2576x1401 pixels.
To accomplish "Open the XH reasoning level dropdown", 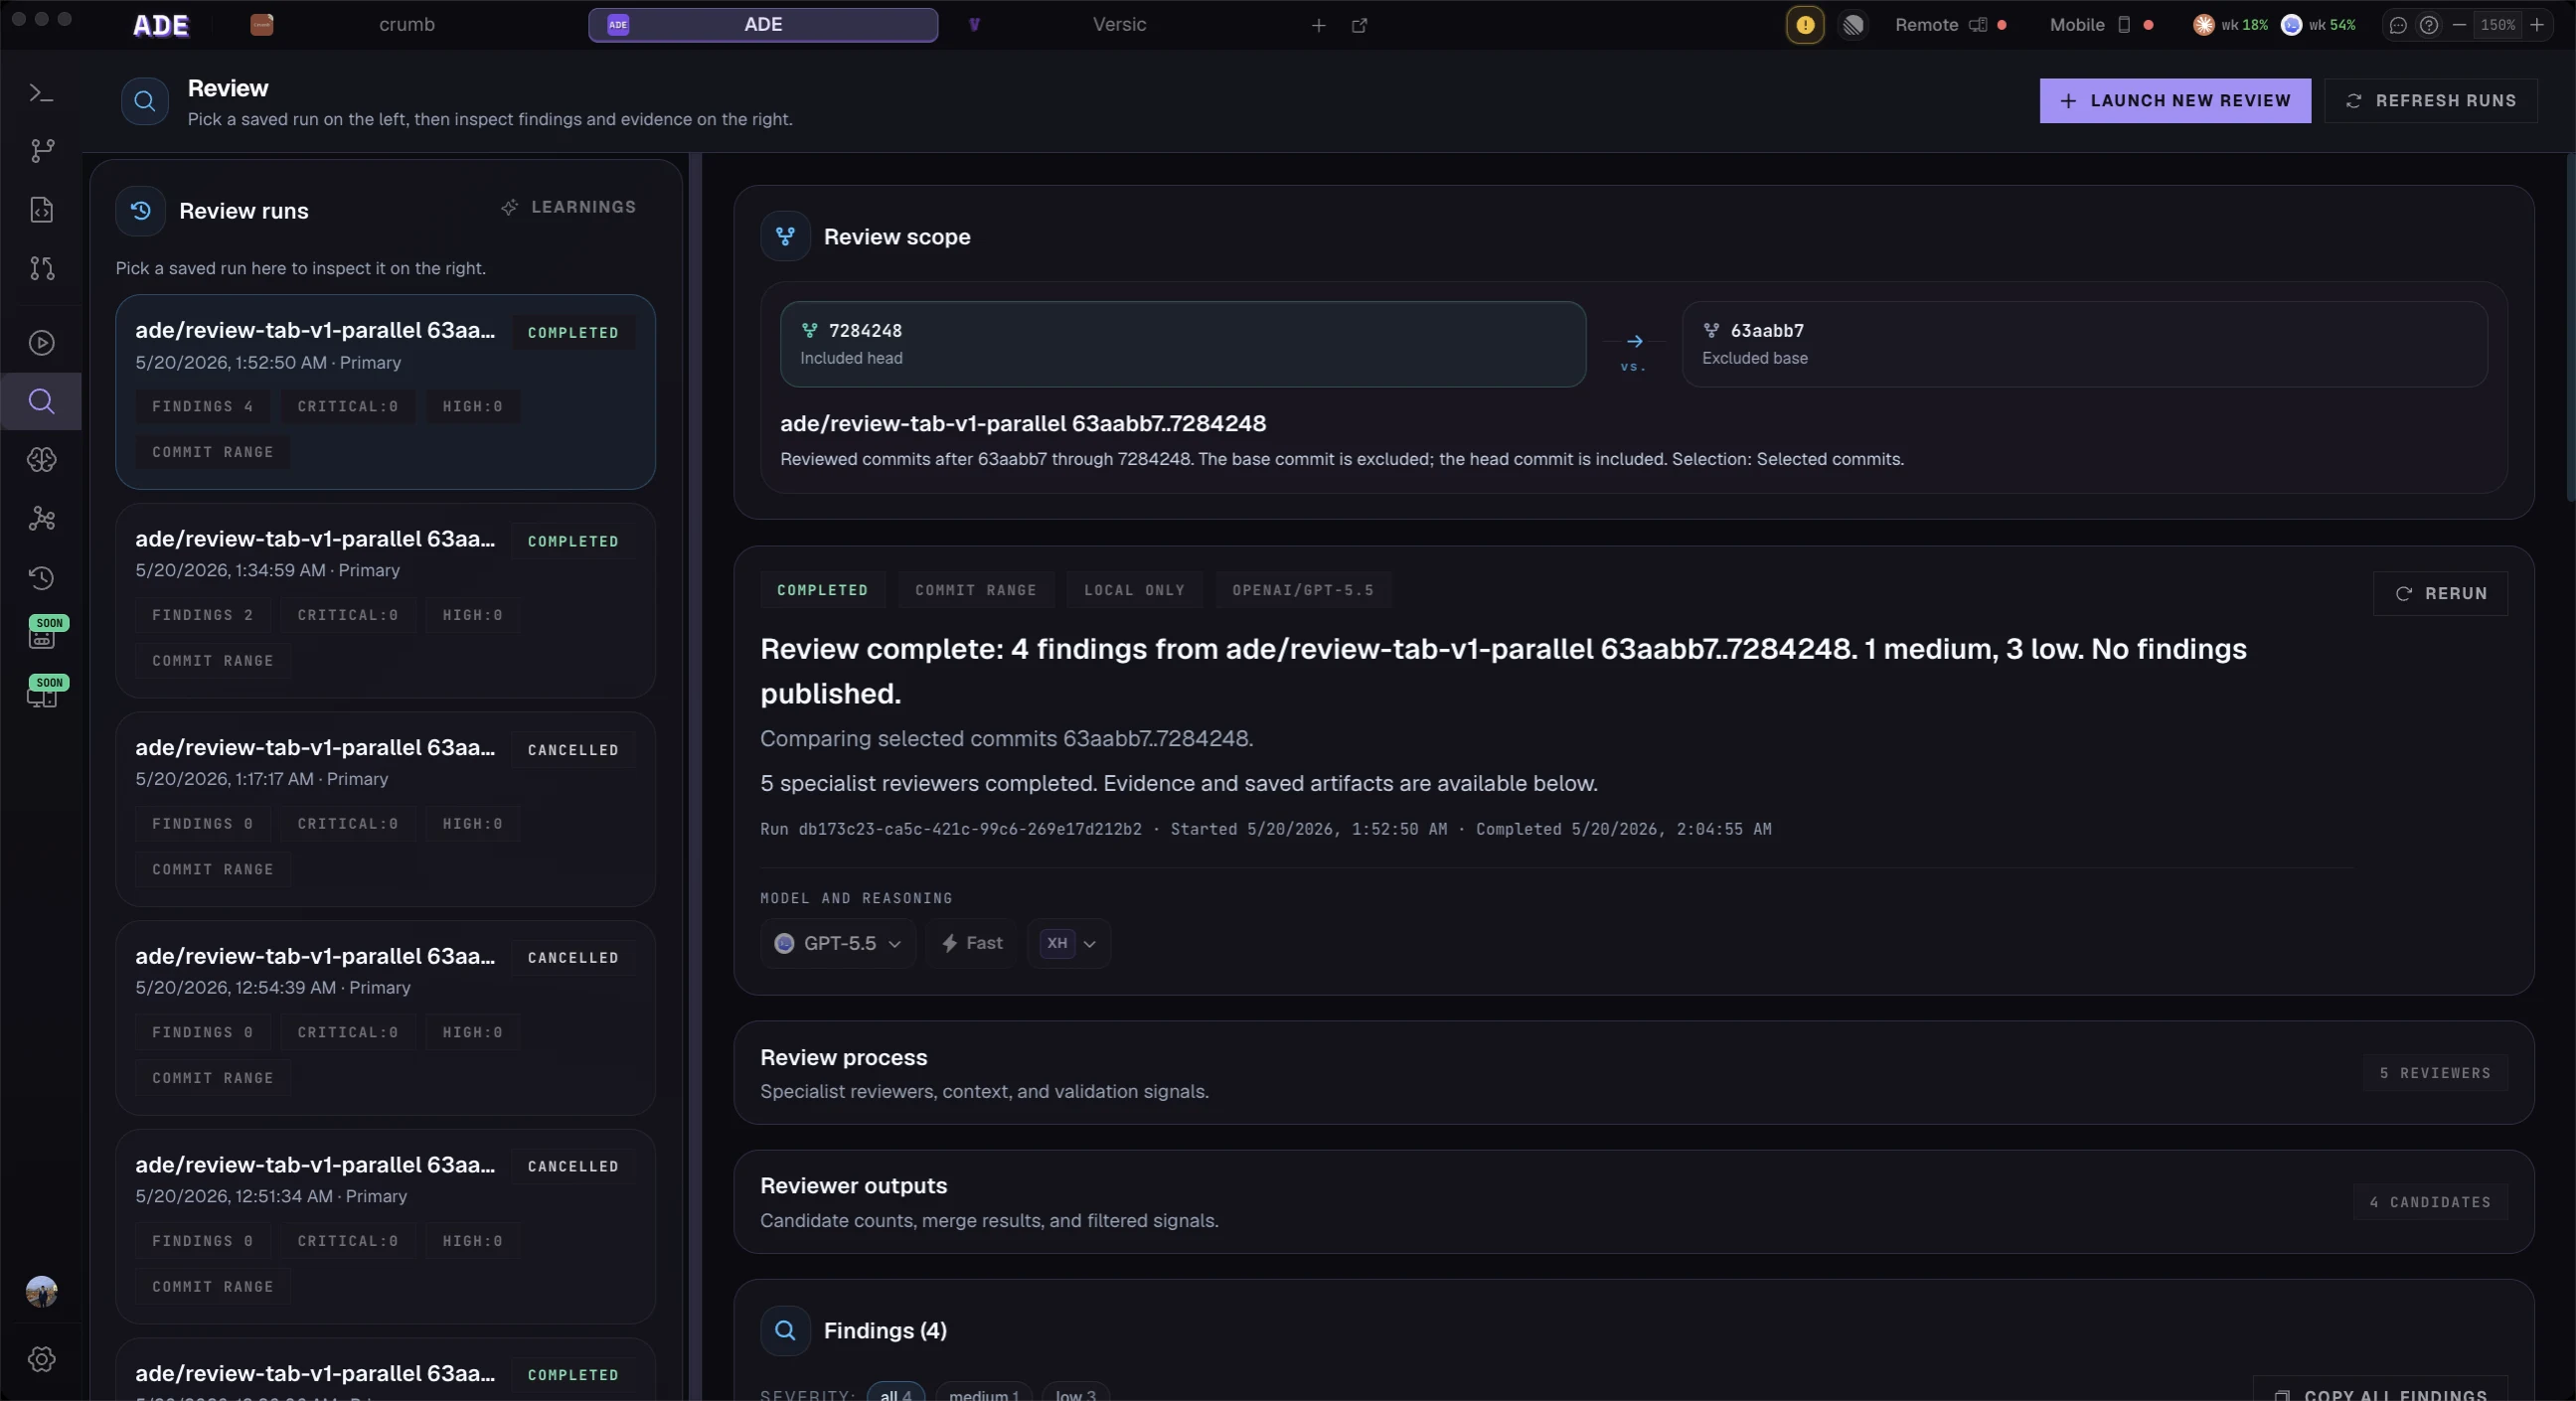I will (1069, 944).
